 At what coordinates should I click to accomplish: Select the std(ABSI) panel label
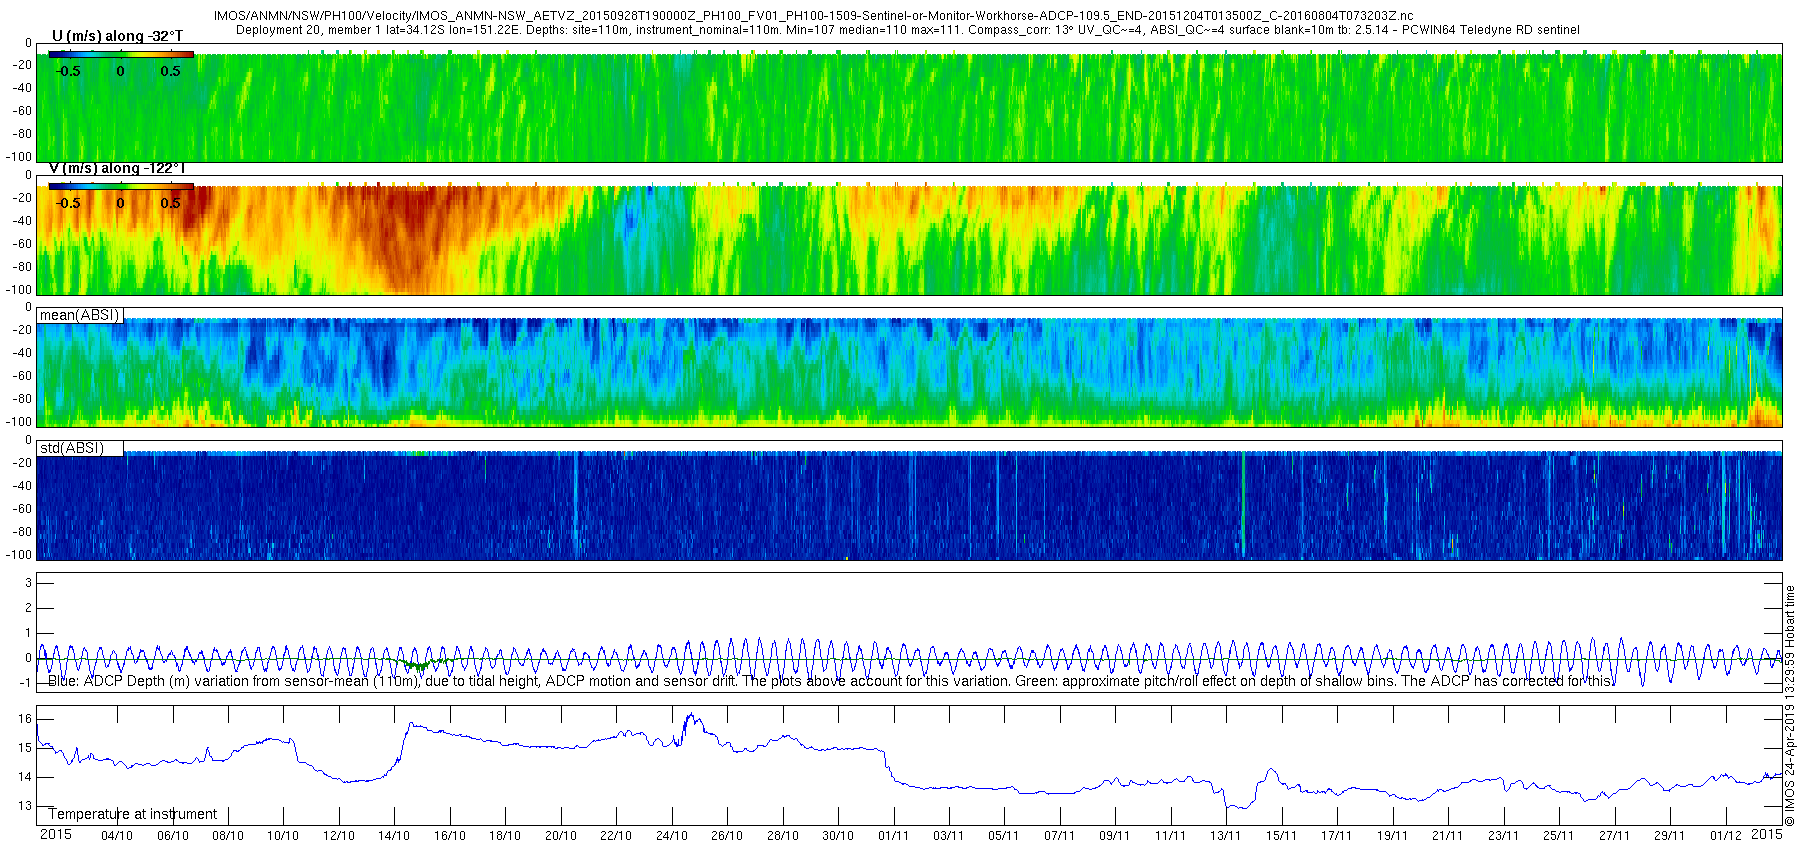72,448
